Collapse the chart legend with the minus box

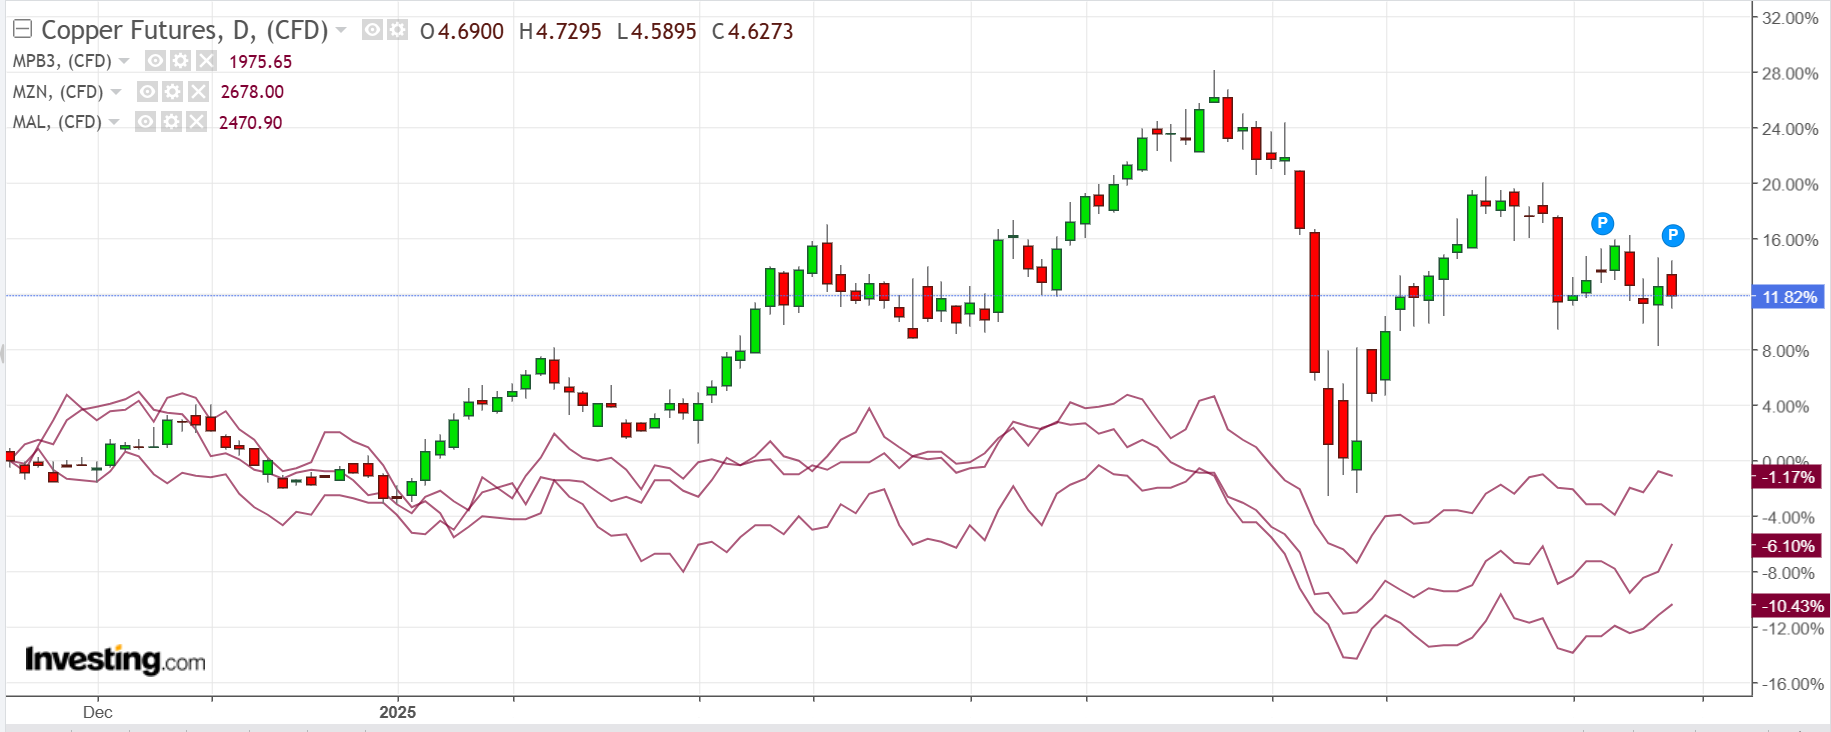click(21, 30)
